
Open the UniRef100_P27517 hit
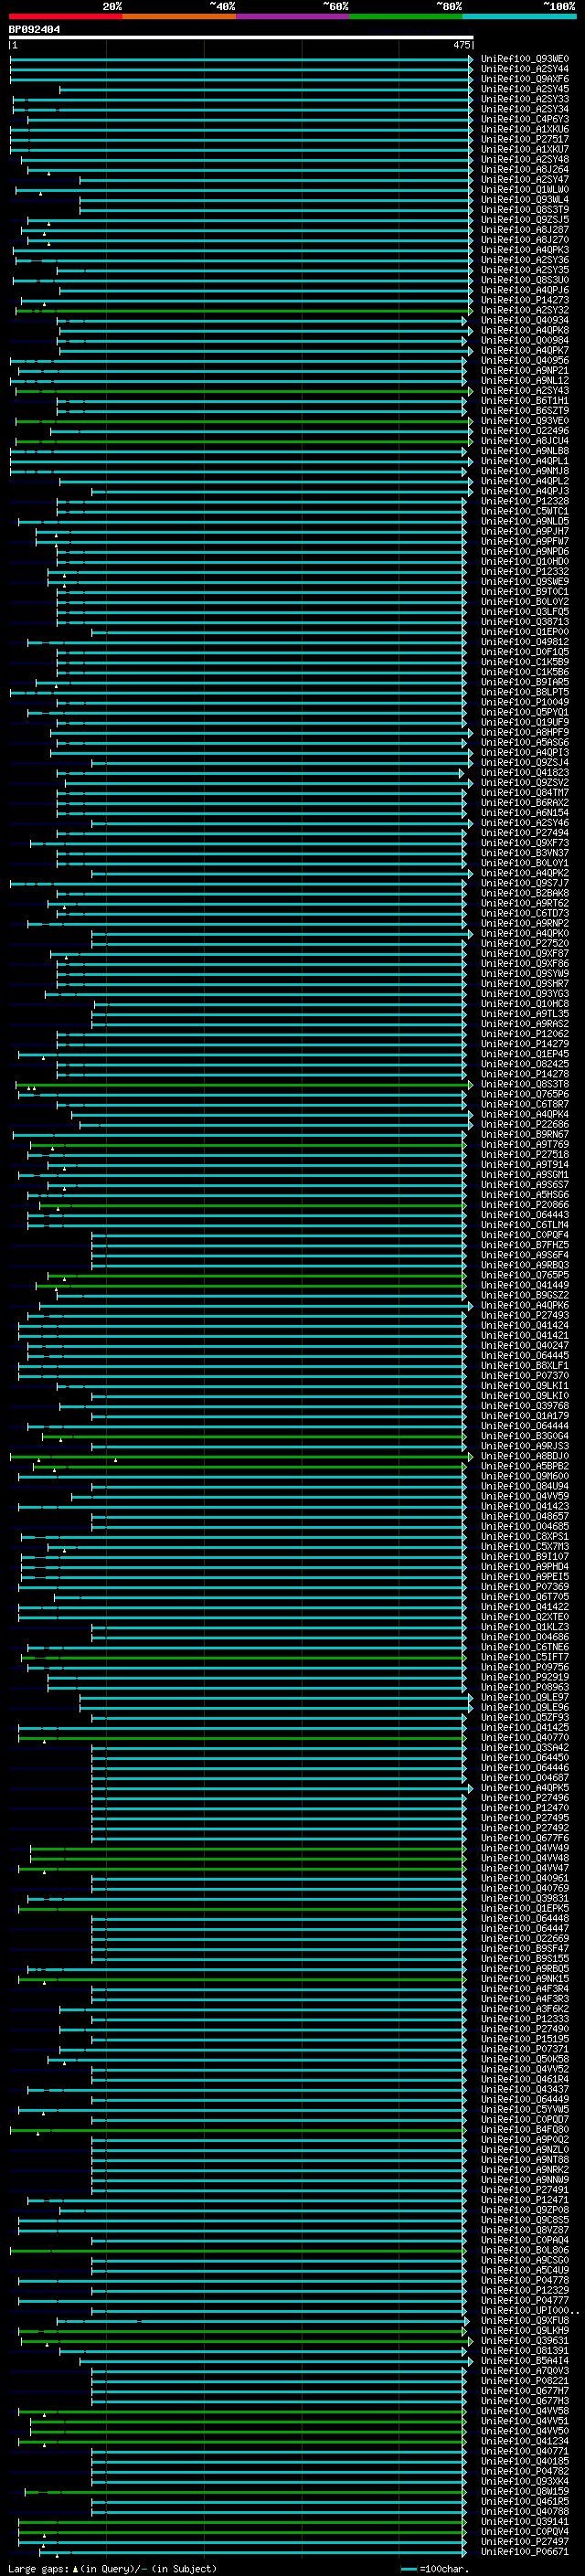pos(524,139)
